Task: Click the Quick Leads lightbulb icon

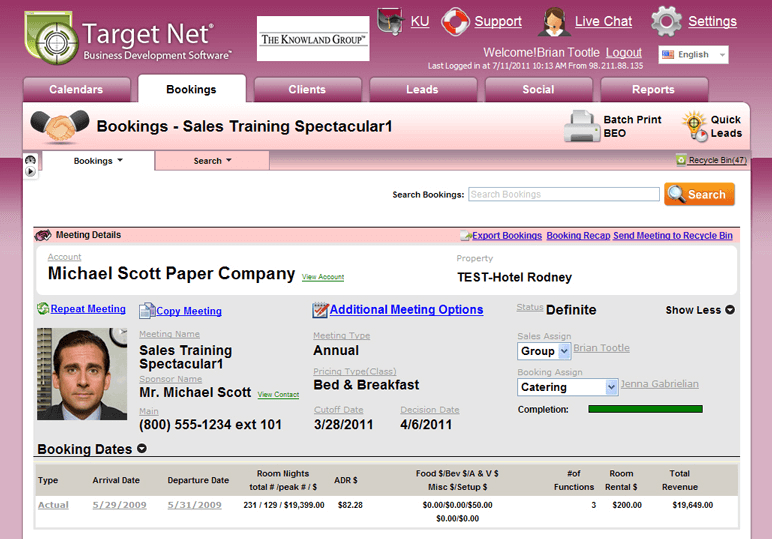Action: click(694, 127)
